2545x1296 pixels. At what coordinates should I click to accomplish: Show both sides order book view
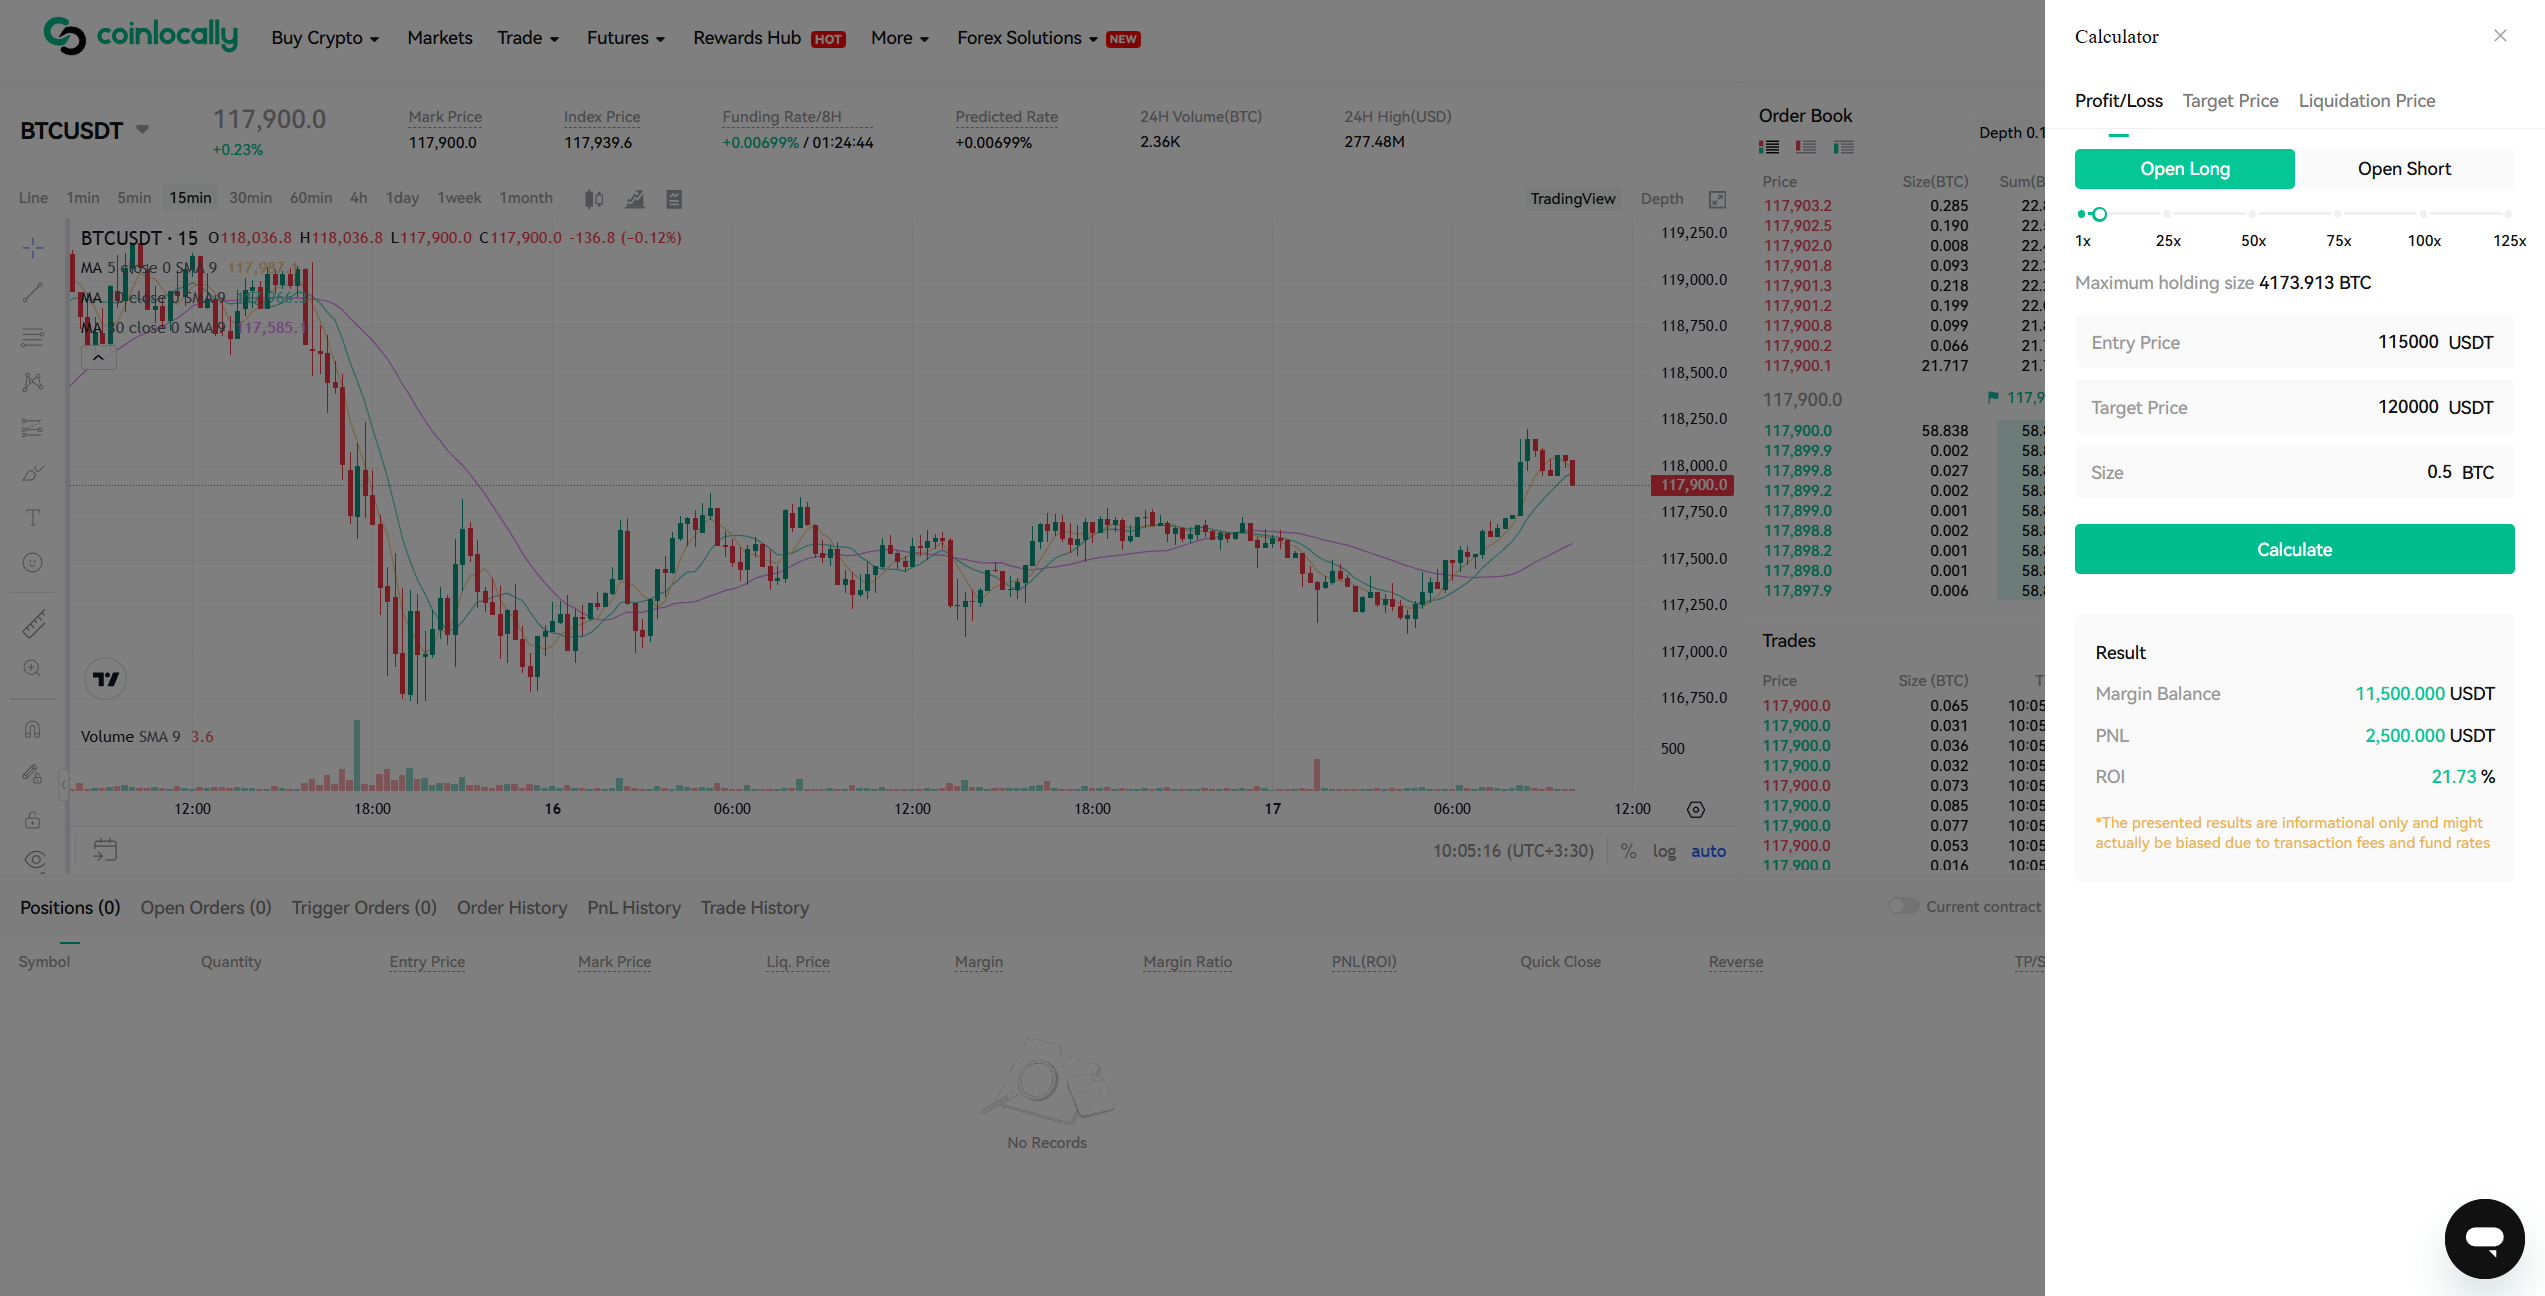(x=1769, y=147)
